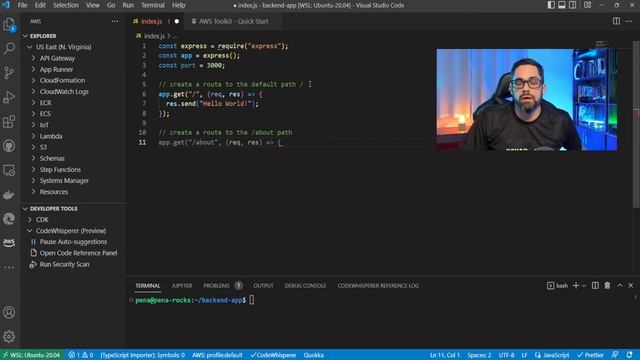Screen dimensions: 640x360
Task: Select the AWS Toolkit icon in activity bar
Action: (x=9, y=242)
